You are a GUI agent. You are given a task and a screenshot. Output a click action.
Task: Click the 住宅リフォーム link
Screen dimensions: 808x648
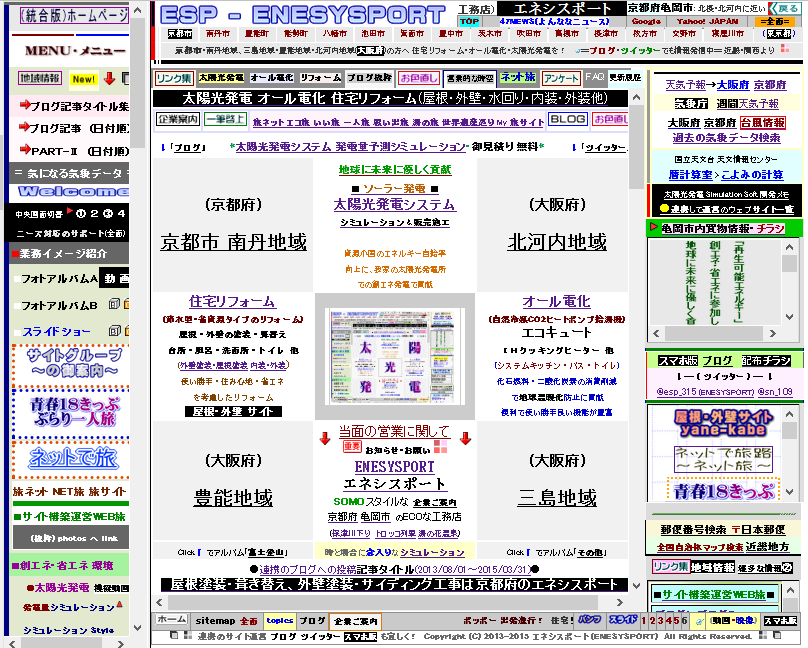pyautogui.click(x=232, y=301)
